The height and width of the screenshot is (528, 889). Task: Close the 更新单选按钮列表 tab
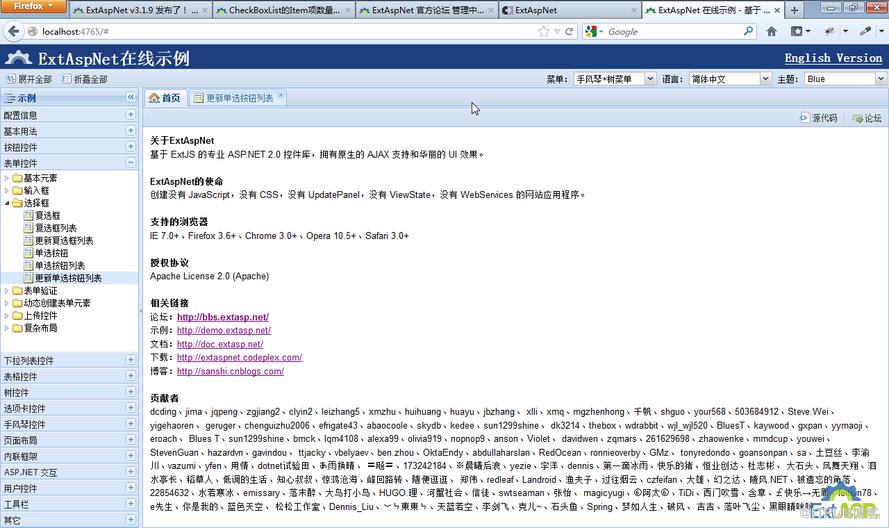pyautogui.click(x=281, y=95)
